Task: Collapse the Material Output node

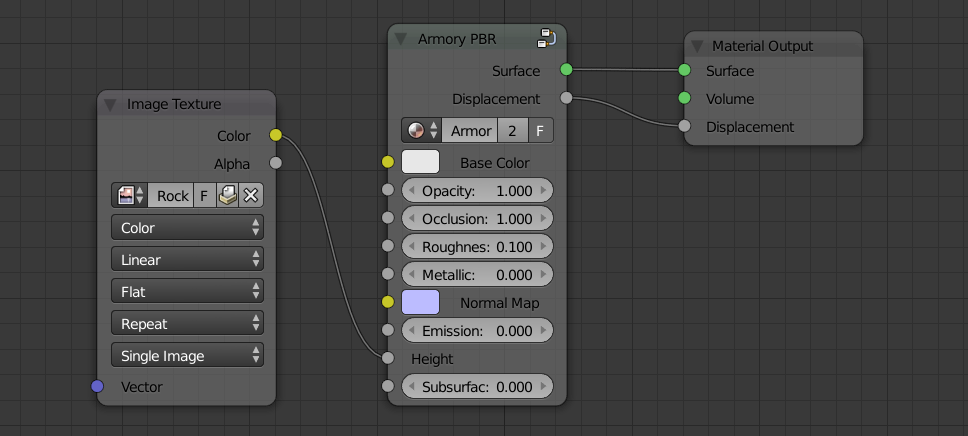Action: click(698, 46)
